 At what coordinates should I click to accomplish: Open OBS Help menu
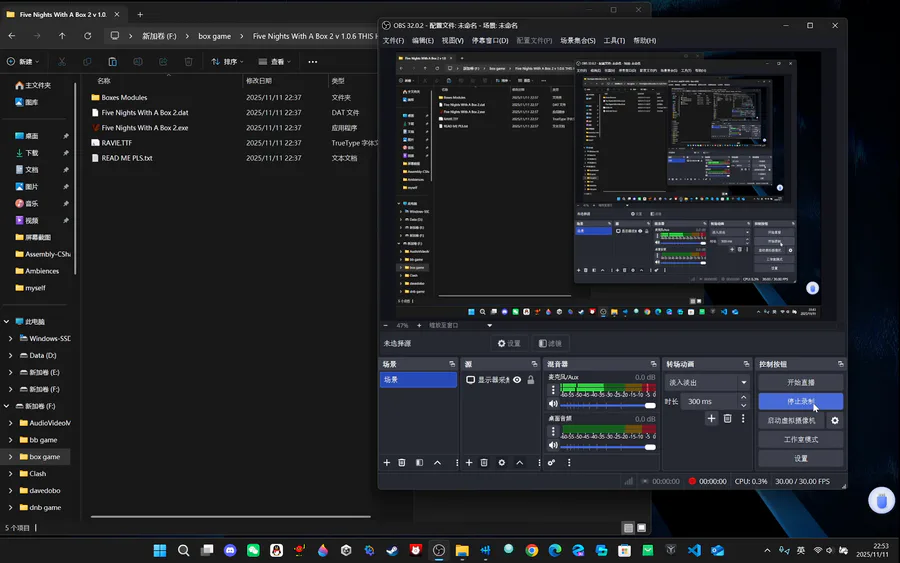pyautogui.click(x=645, y=40)
